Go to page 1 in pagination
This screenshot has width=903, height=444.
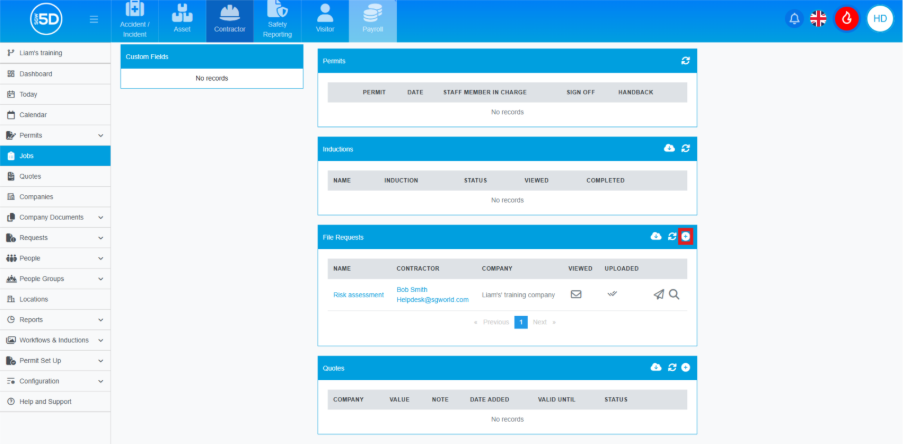[520, 322]
